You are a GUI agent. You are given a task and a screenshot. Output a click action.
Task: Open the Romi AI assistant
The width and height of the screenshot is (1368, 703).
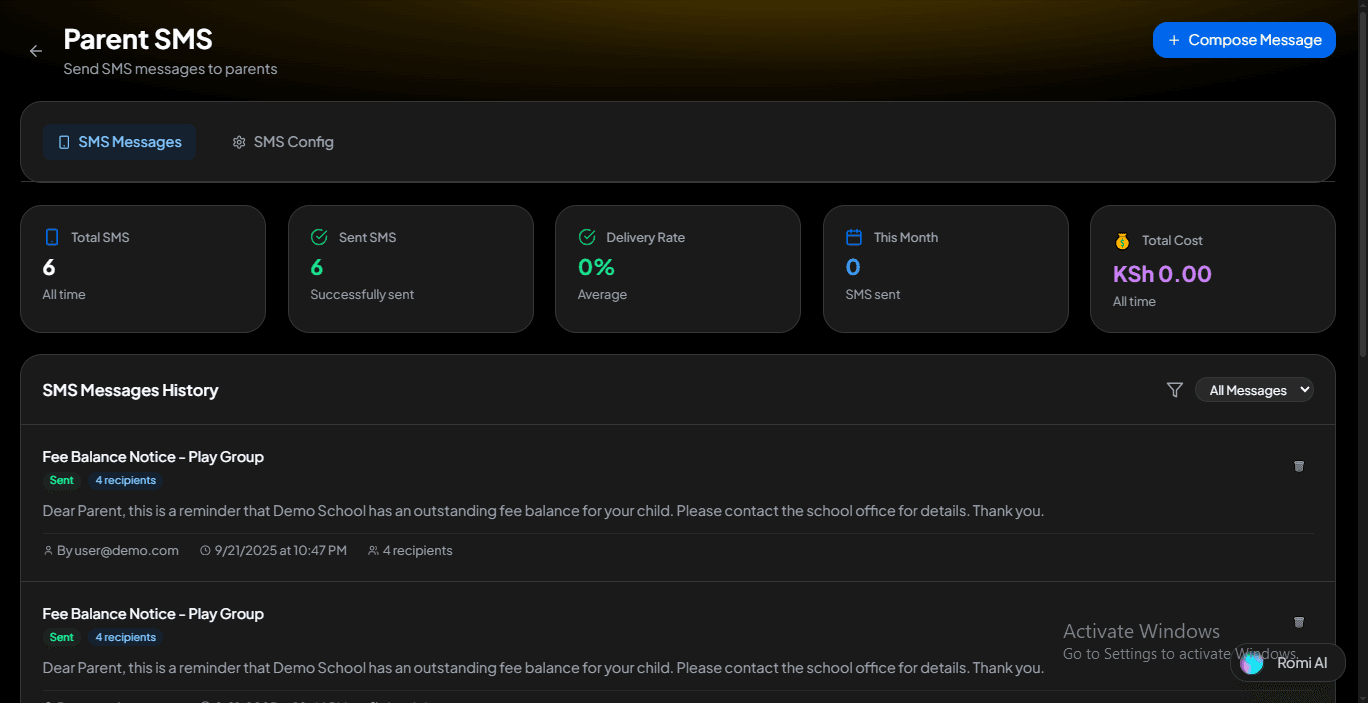[1288, 663]
